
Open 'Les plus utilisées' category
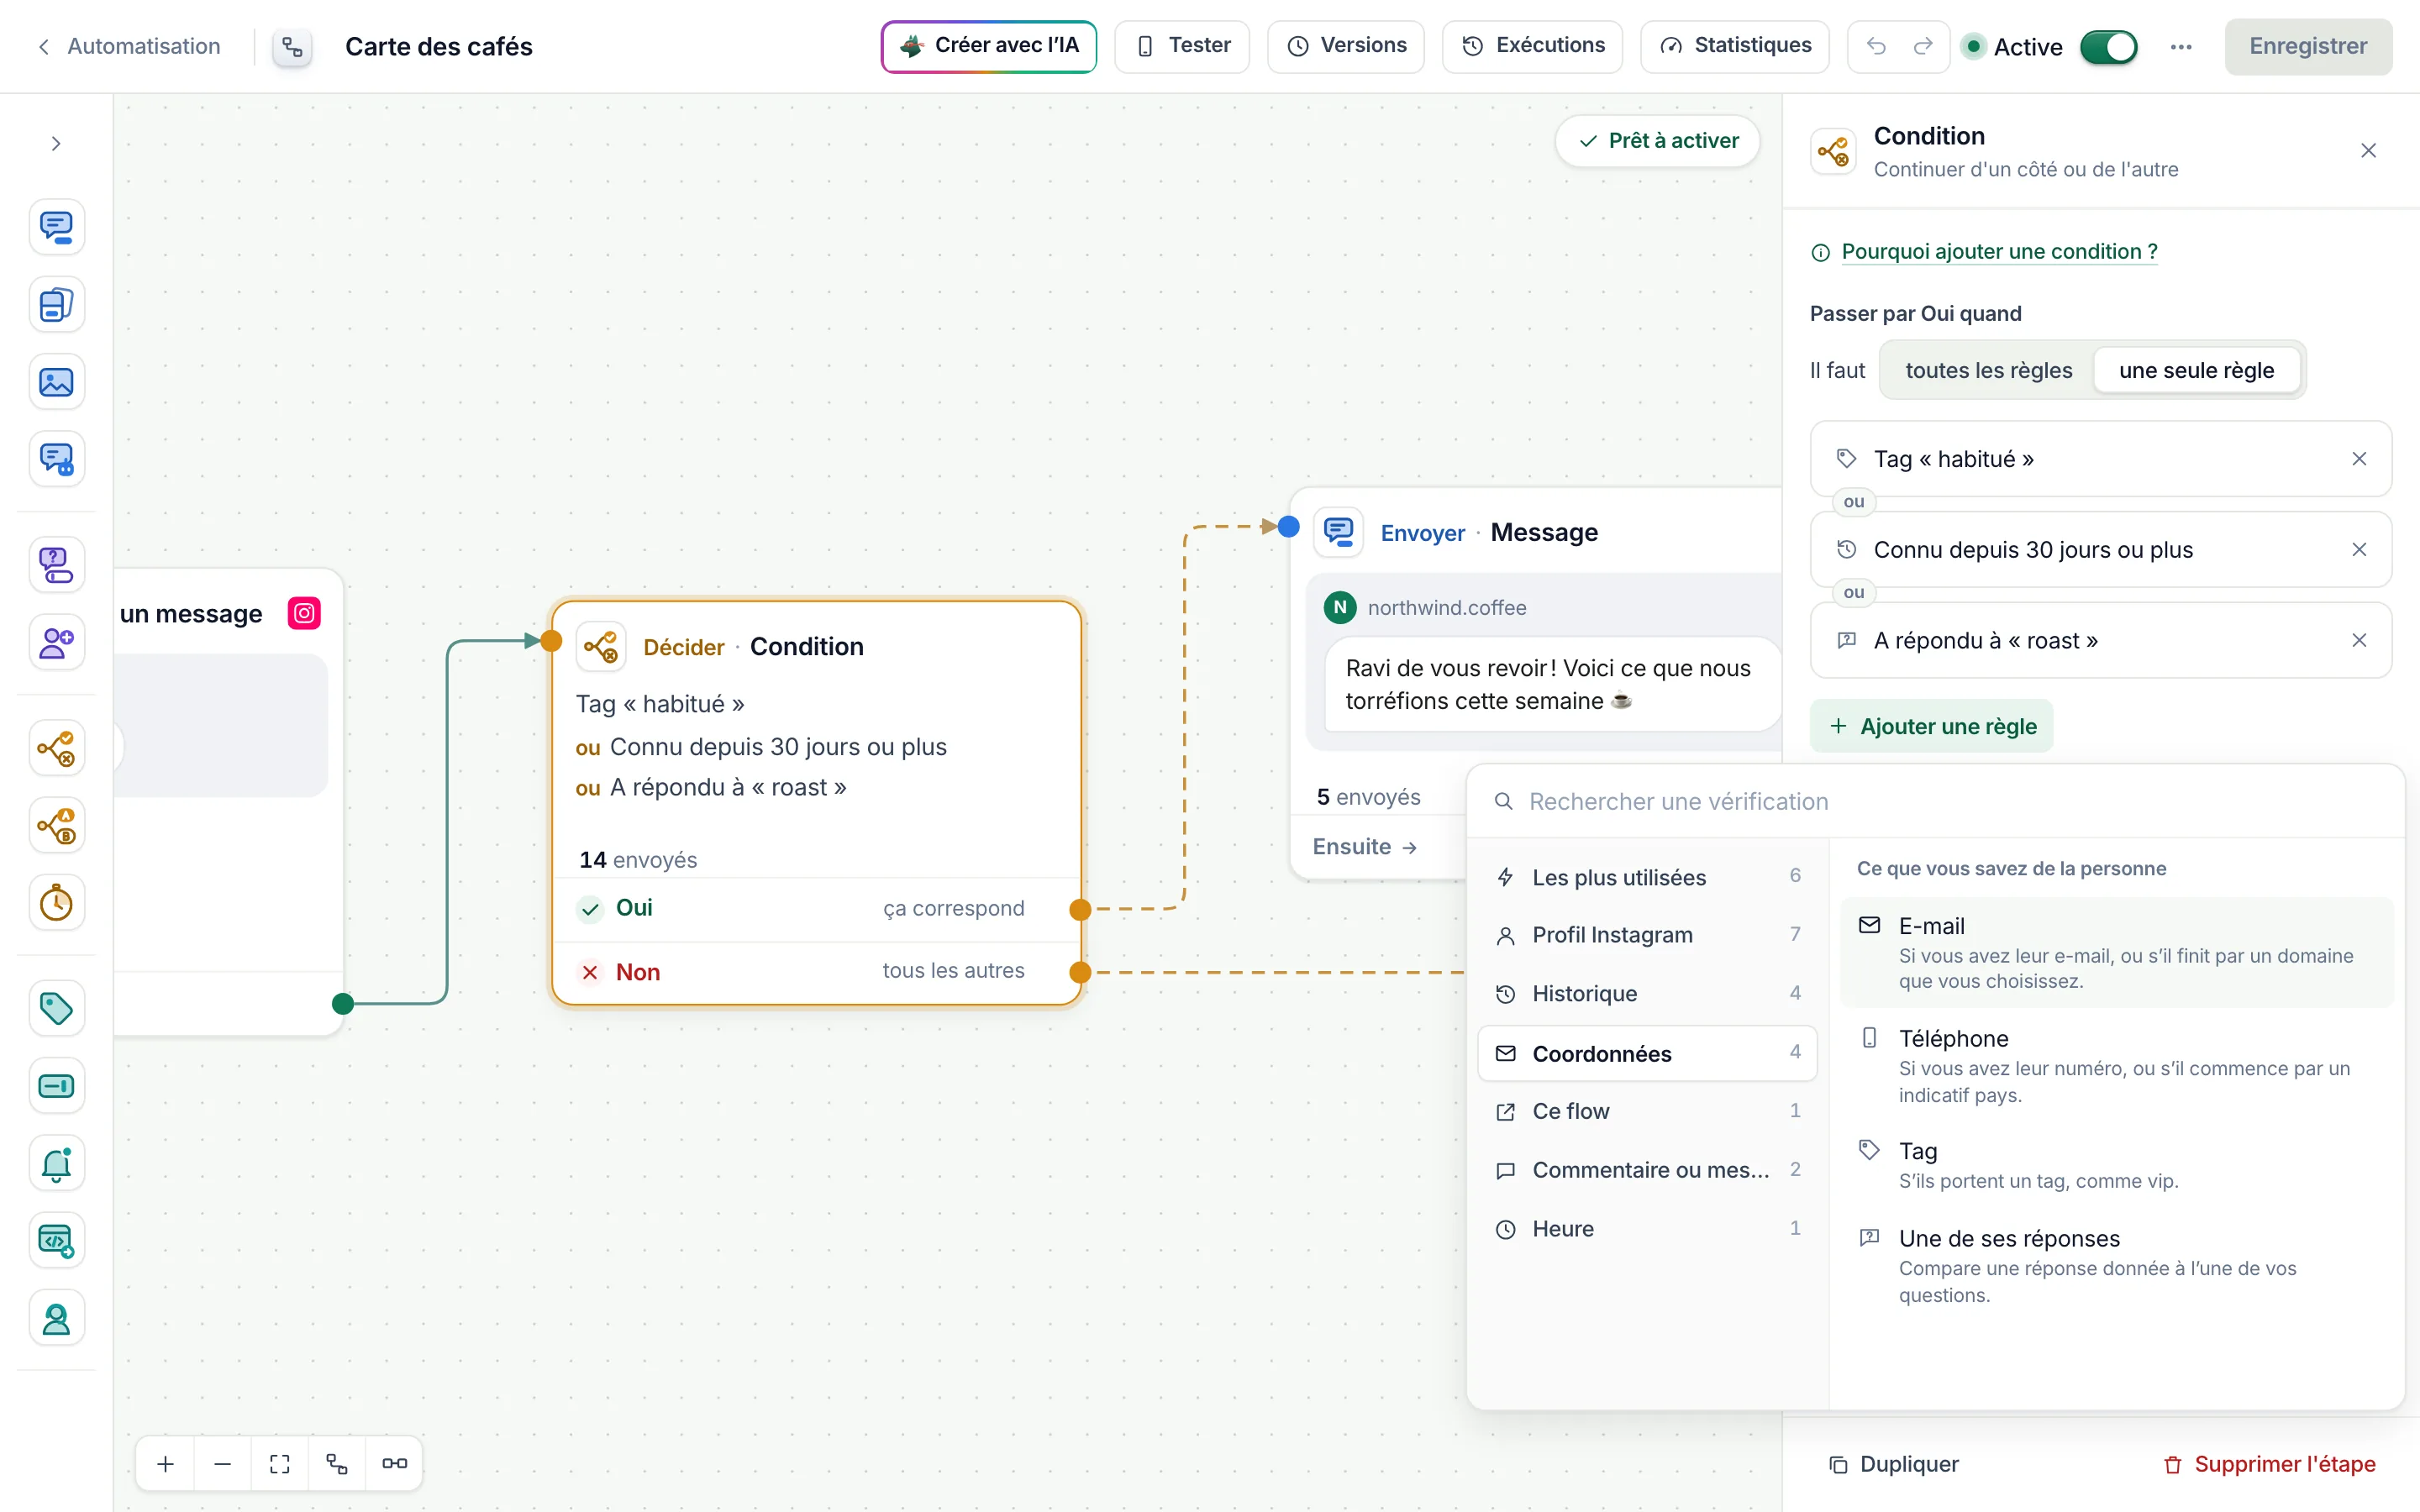point(1647,877)
